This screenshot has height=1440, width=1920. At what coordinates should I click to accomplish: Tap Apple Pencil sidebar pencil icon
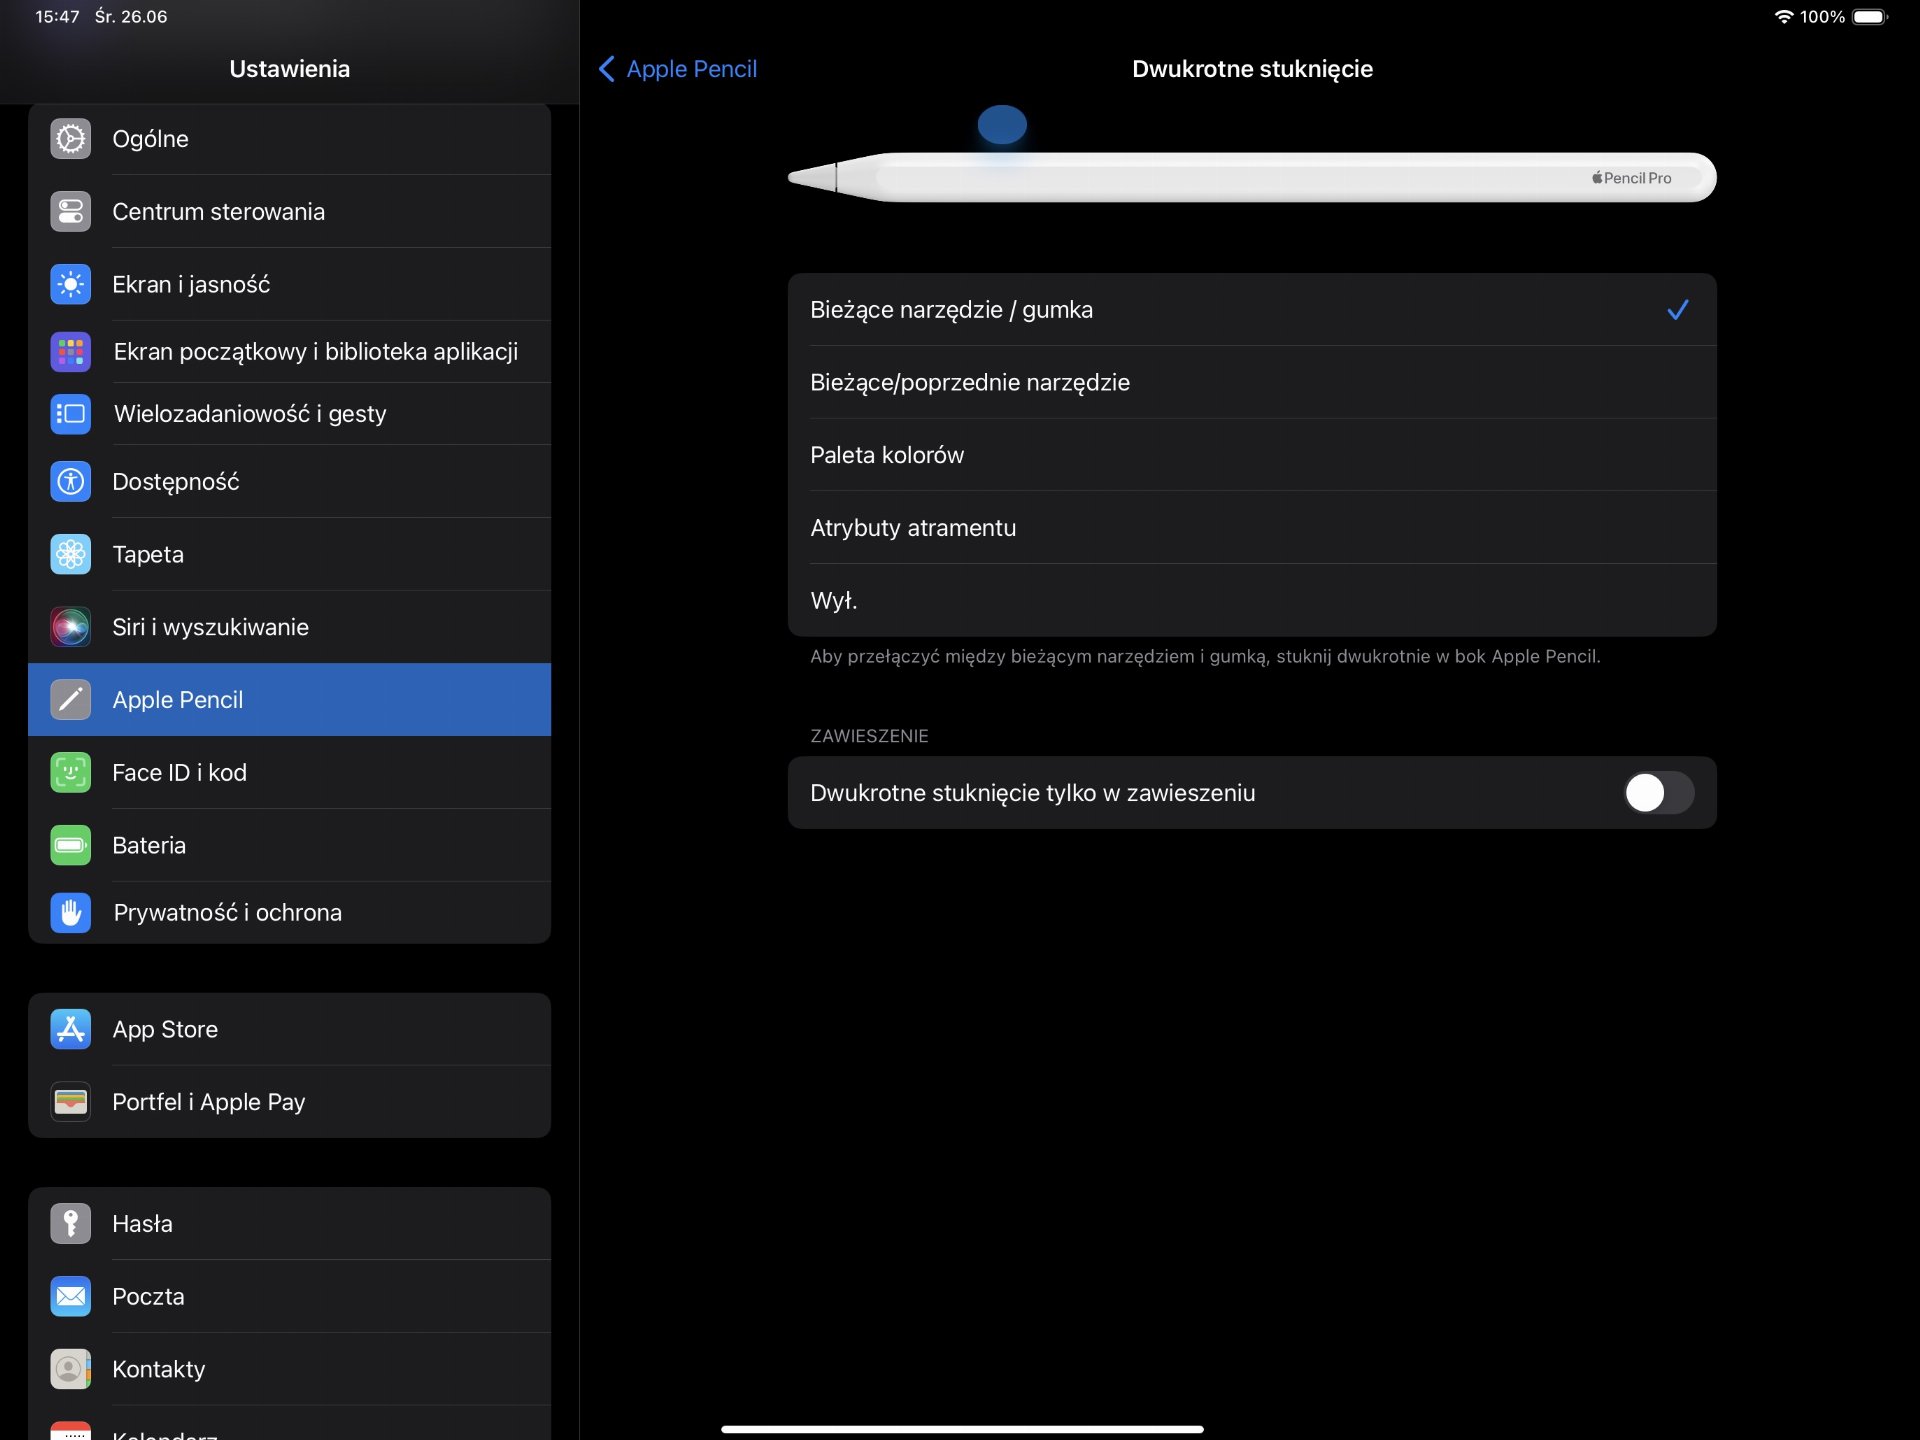click(70, 699)
